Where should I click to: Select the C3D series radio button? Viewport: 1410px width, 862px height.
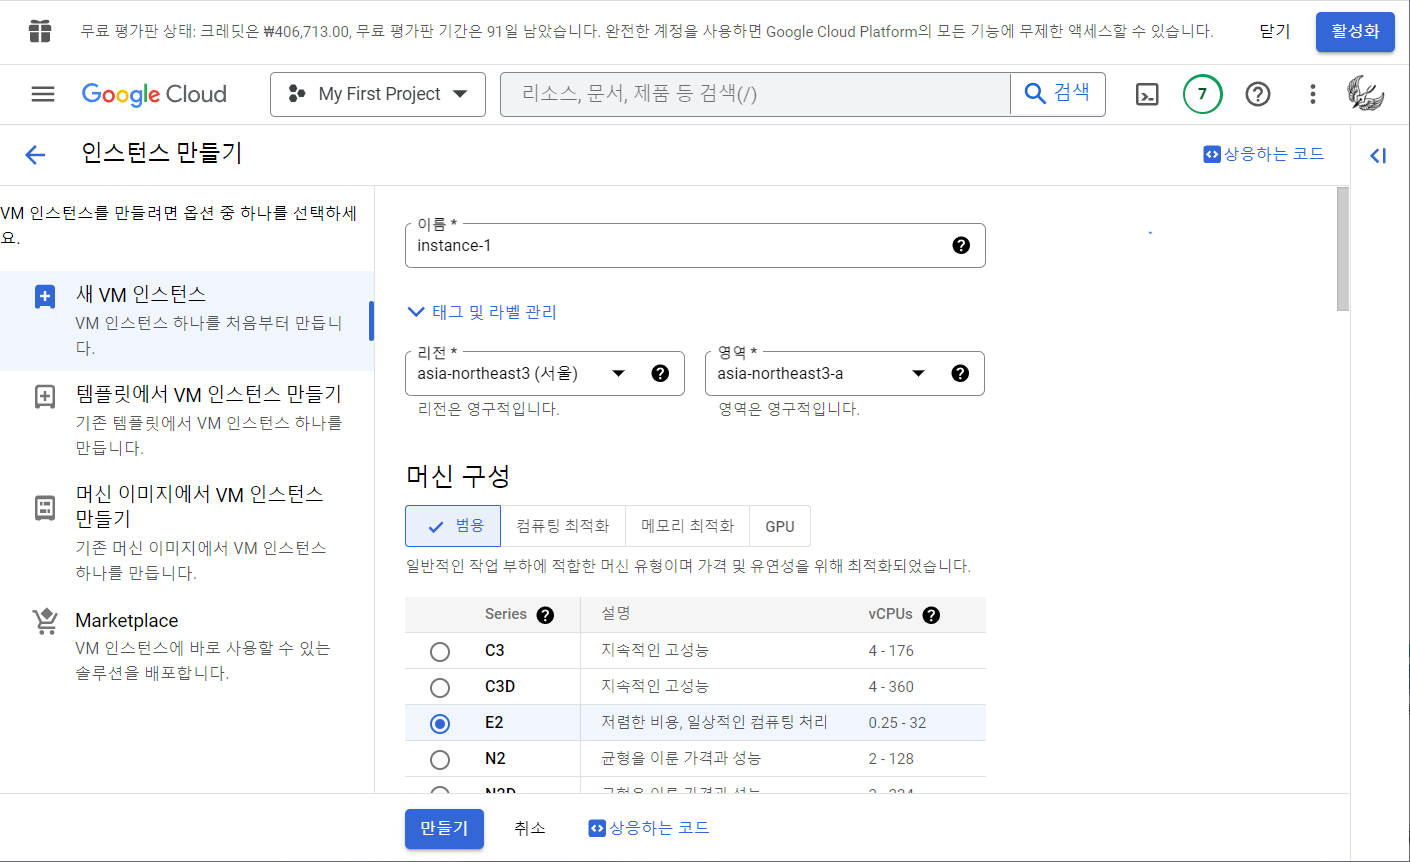point(440,688)
